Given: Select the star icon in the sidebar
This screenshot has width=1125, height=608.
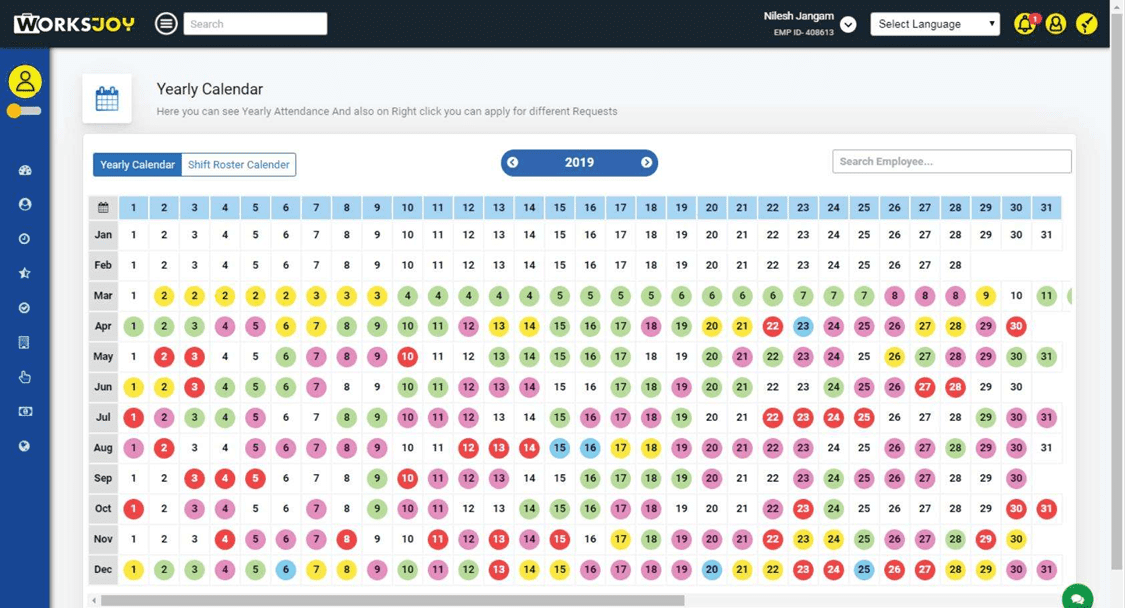Looking at the screenshot, I should (x=25, y=273).
